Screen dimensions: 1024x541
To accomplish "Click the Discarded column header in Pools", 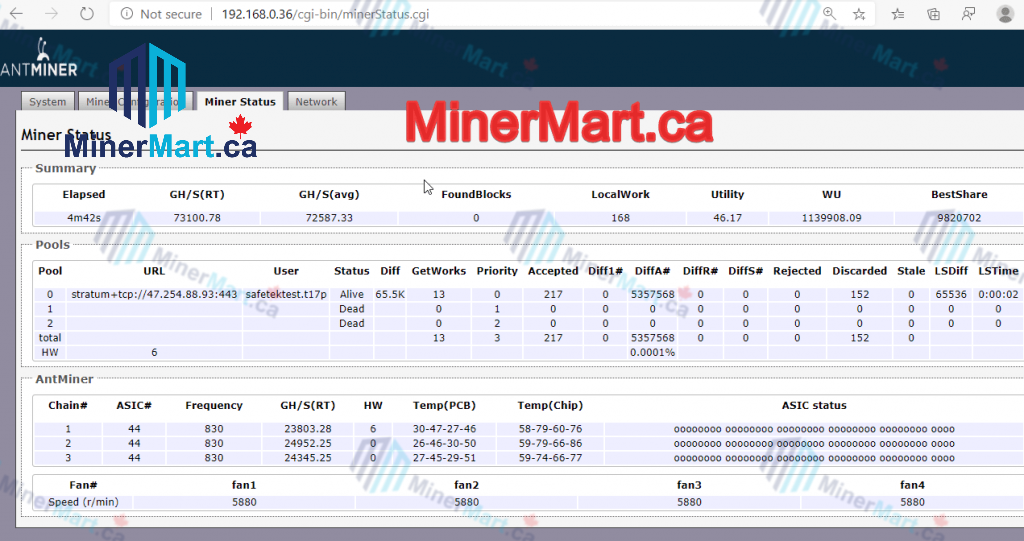I will tap(859, 270).
